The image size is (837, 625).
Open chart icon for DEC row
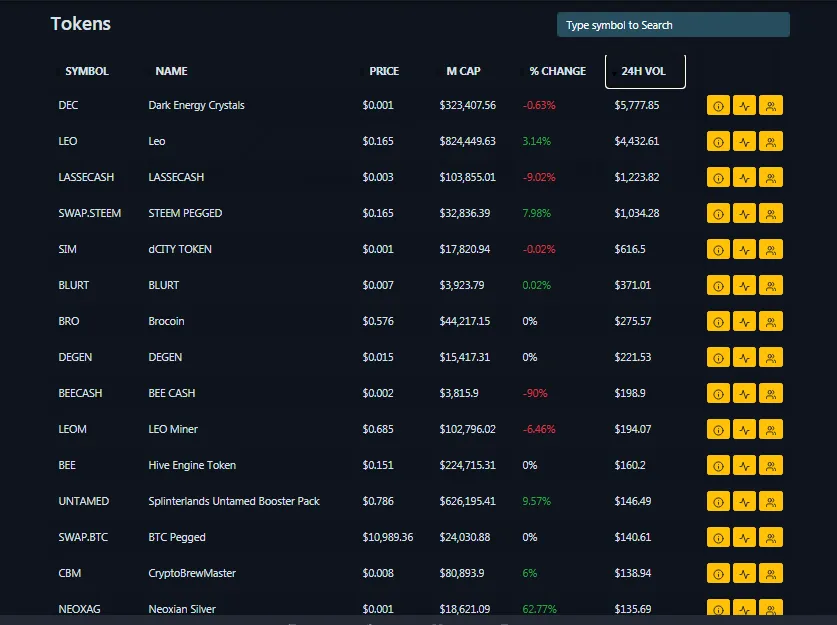click(744, 105)
